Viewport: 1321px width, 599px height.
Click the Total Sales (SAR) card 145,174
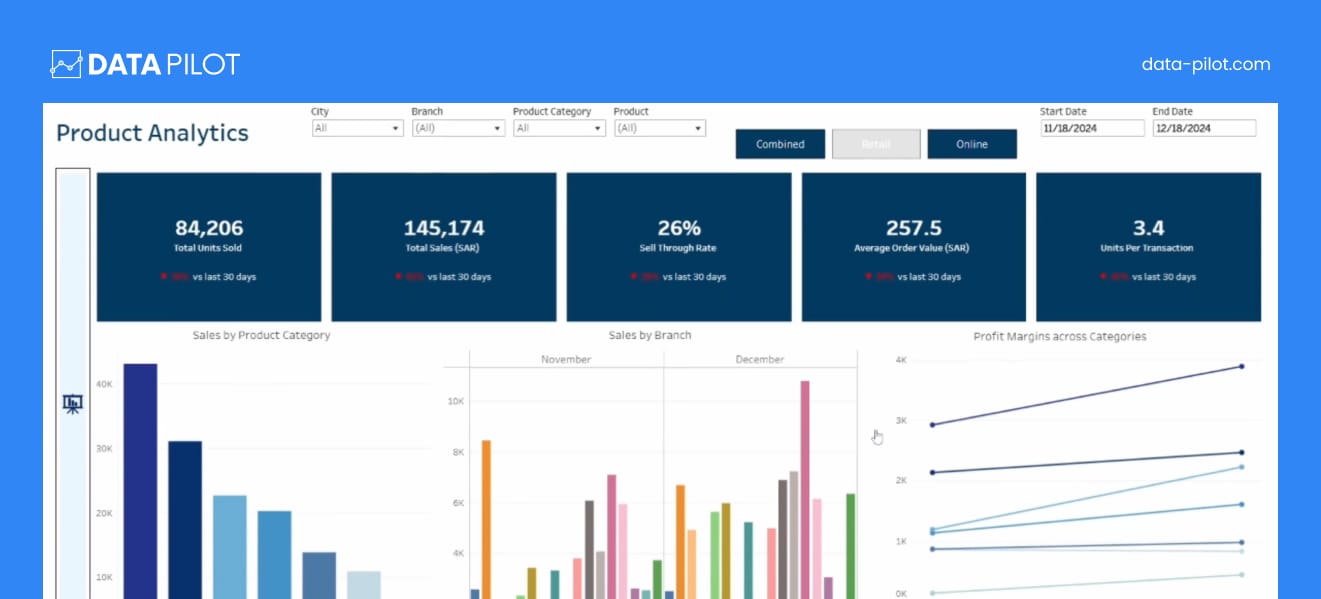(444, 247)
